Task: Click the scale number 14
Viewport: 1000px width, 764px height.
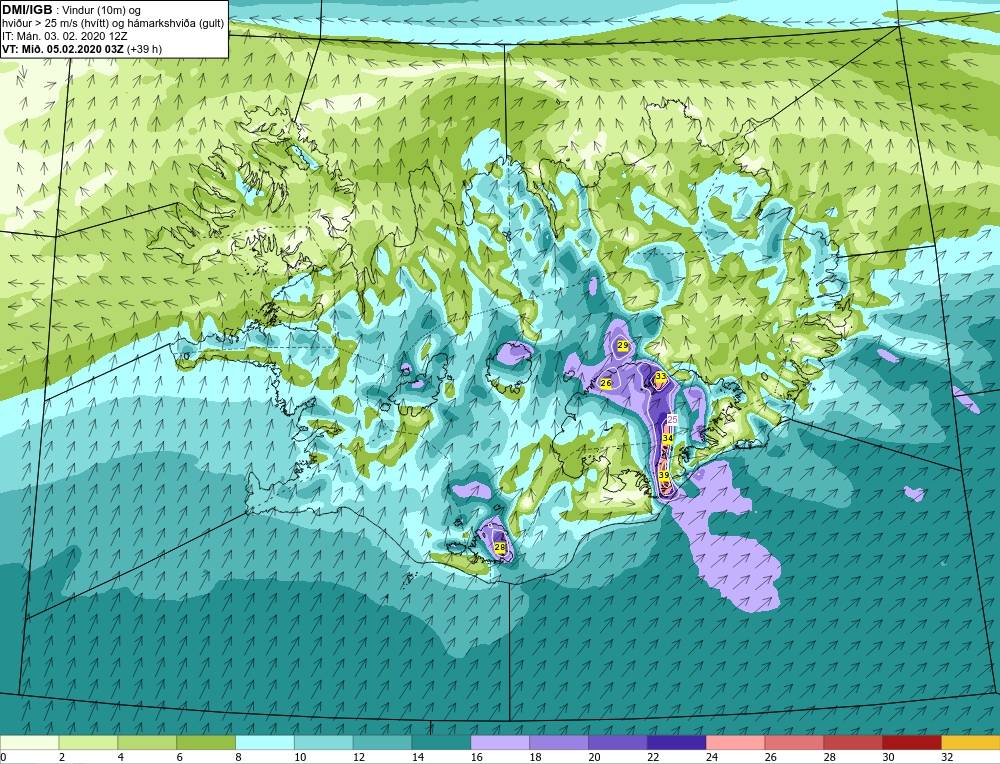Action: click(418, 757)
